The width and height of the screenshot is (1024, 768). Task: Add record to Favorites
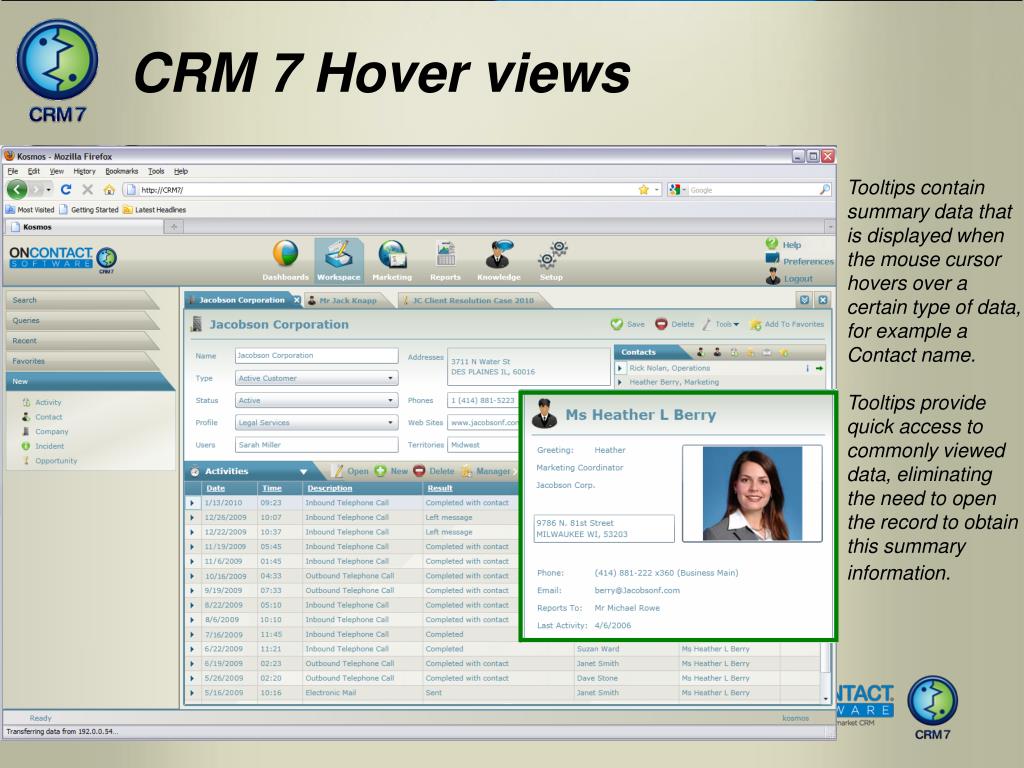pyautogui.click(x=787, y=324)
